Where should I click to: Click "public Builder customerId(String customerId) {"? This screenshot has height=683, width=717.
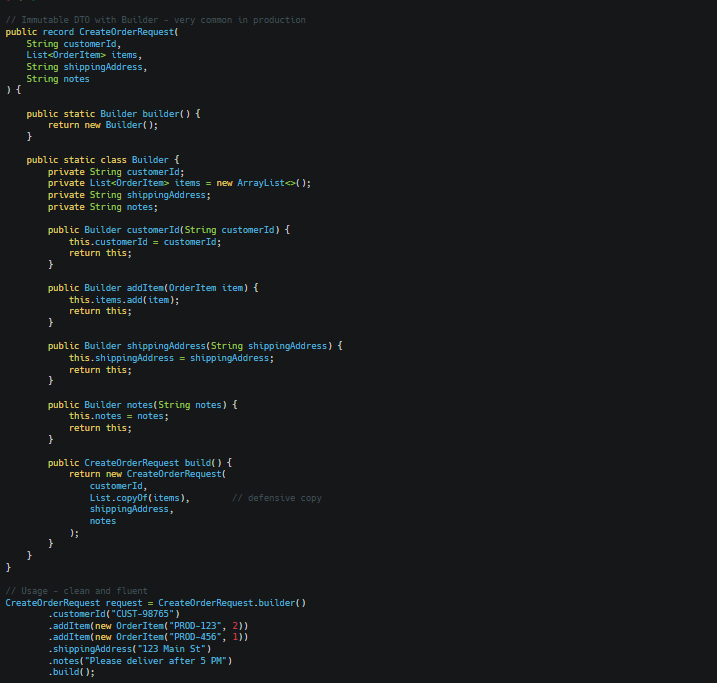(169, 230)
